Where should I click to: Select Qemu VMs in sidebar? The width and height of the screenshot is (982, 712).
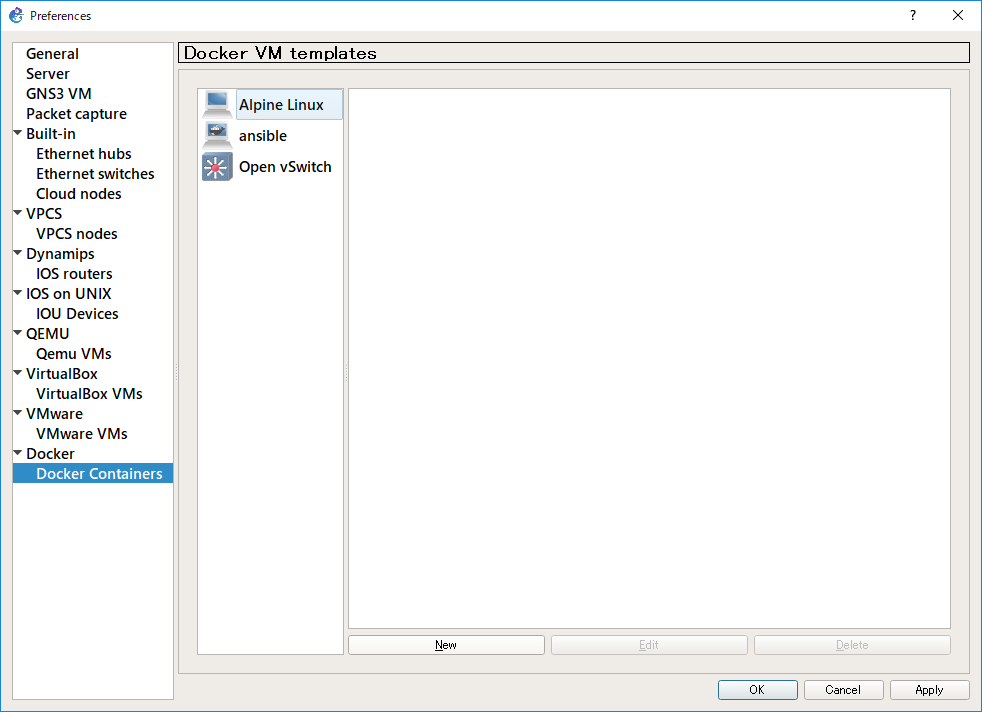pyautogui.click(x=73, y=354)
